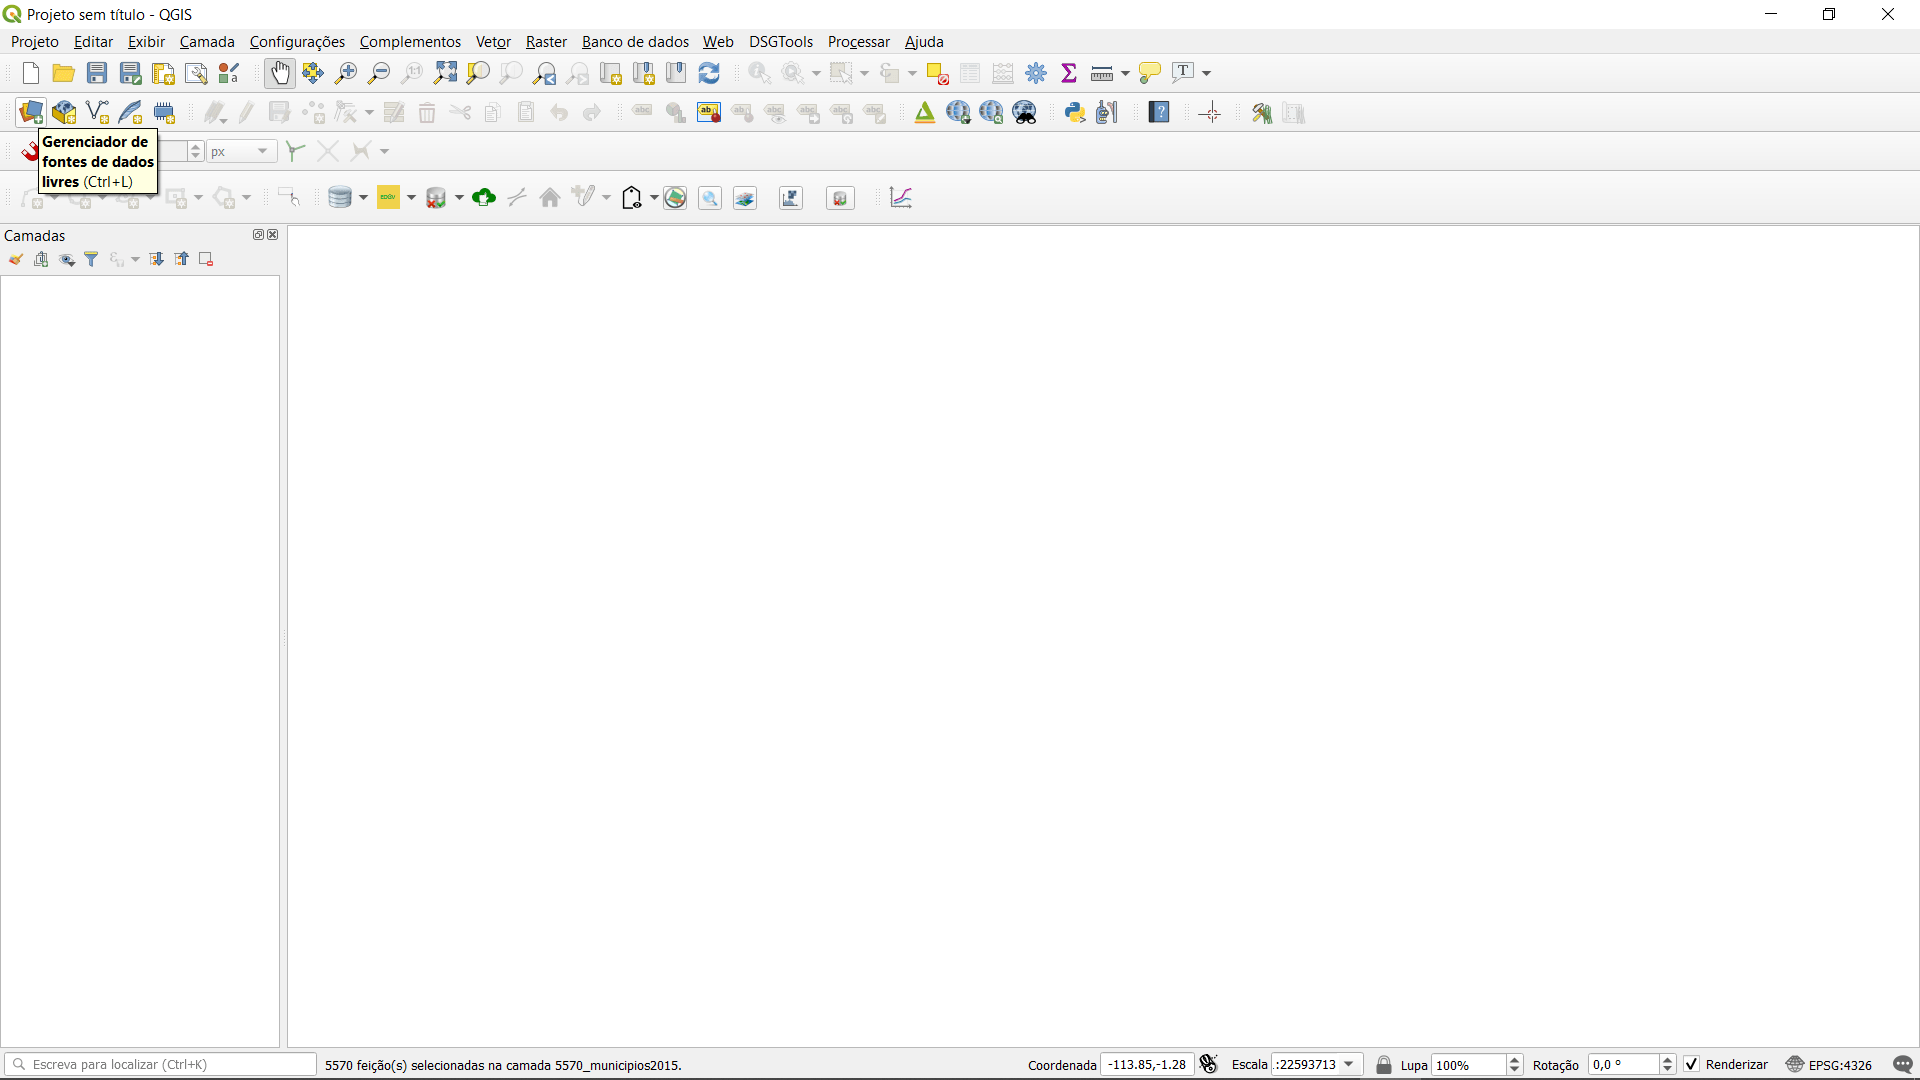Select the Pan Map hand tool
1920x1080 pixels.
coord(280,73)
